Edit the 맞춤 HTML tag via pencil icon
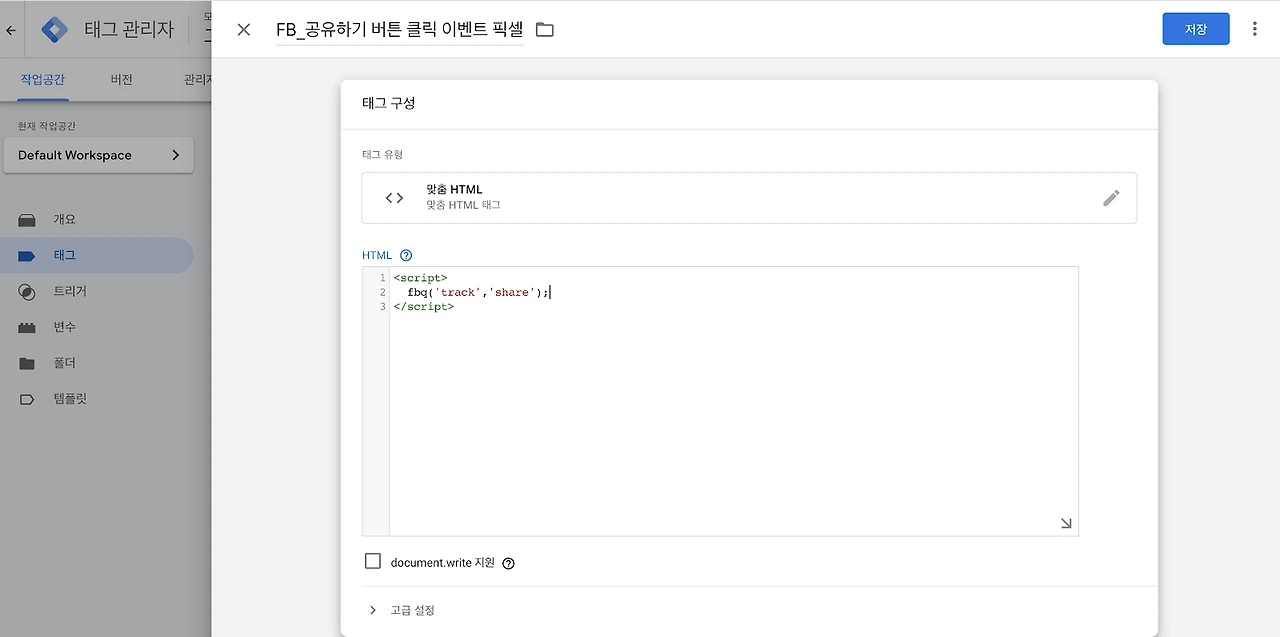This screenshot has width=1280, height=637. [1111, 198]
